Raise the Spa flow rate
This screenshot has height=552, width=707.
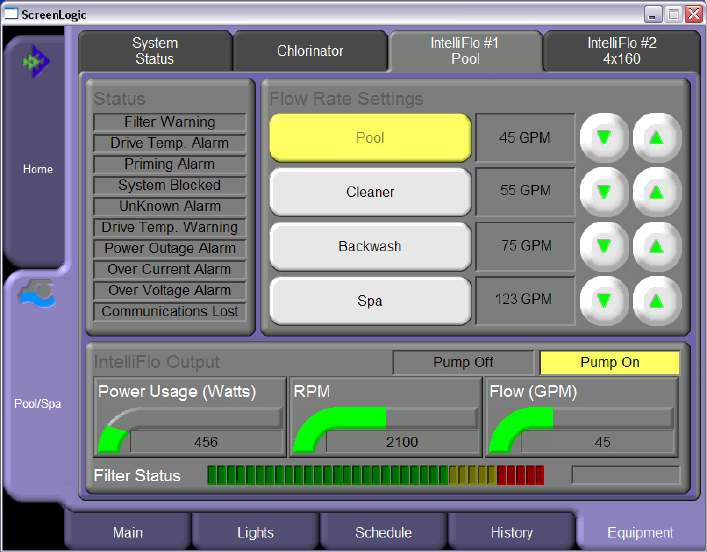[x=657, y=300]
